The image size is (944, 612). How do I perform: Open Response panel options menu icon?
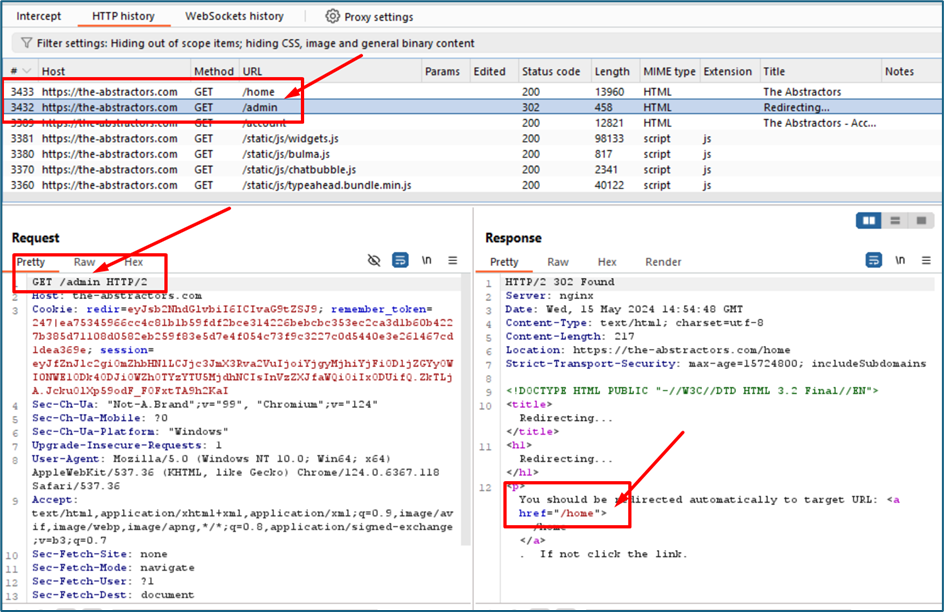click(x=927, y=260)
